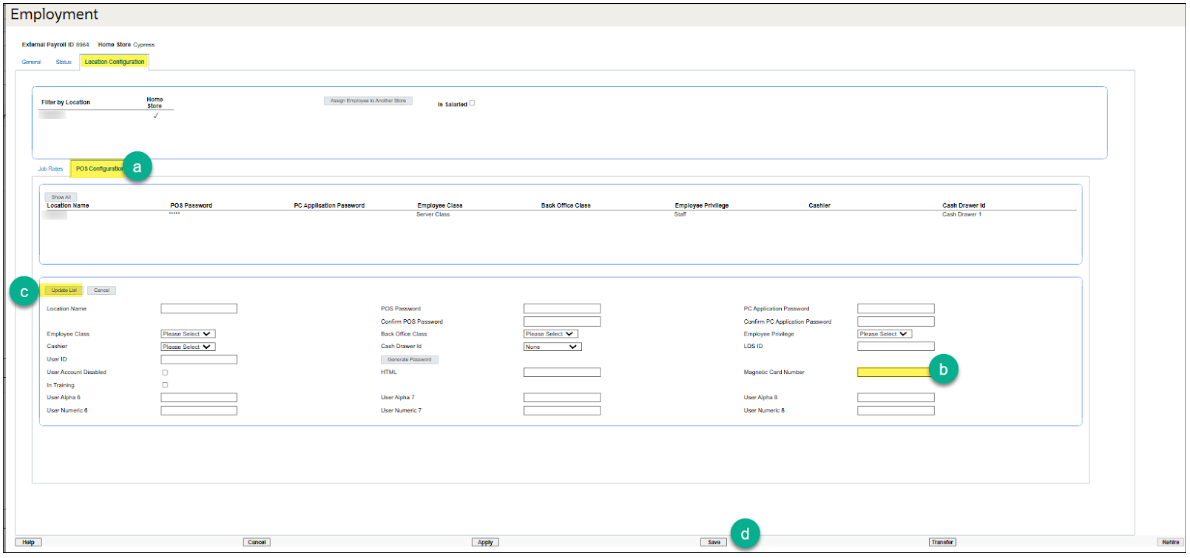Click the Show All button
The width and height of the screenshot is (1190, 558).
pyautogui.click(x=61, y=197)
